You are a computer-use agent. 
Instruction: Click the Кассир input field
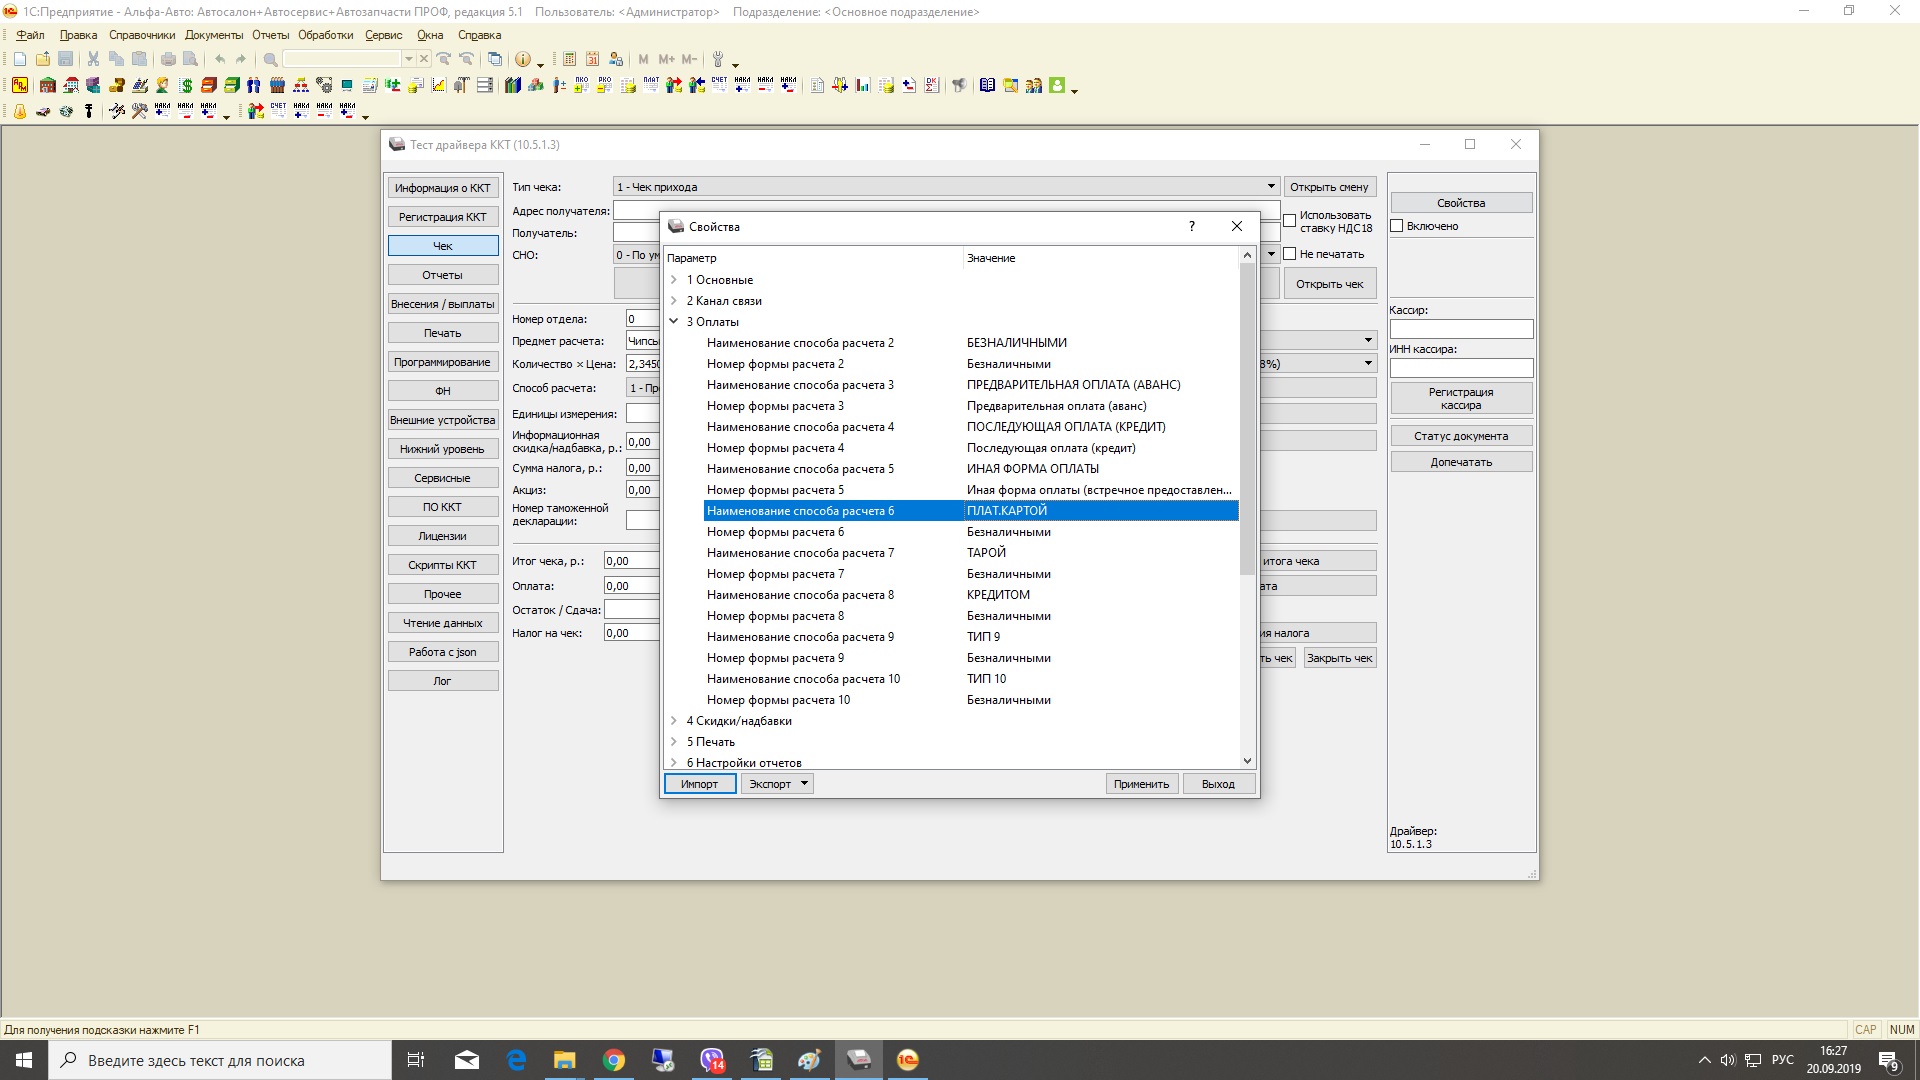click(x=1461, y=329)
